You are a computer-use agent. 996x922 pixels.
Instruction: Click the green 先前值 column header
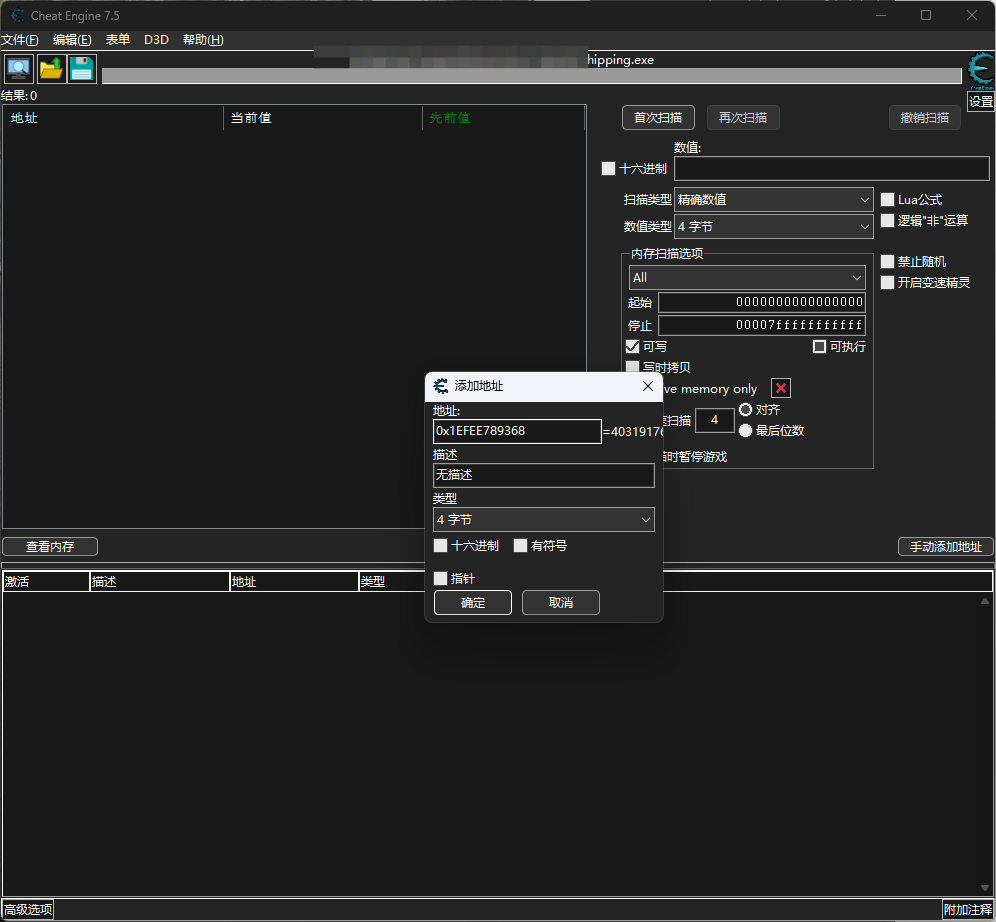click(503, 118)
